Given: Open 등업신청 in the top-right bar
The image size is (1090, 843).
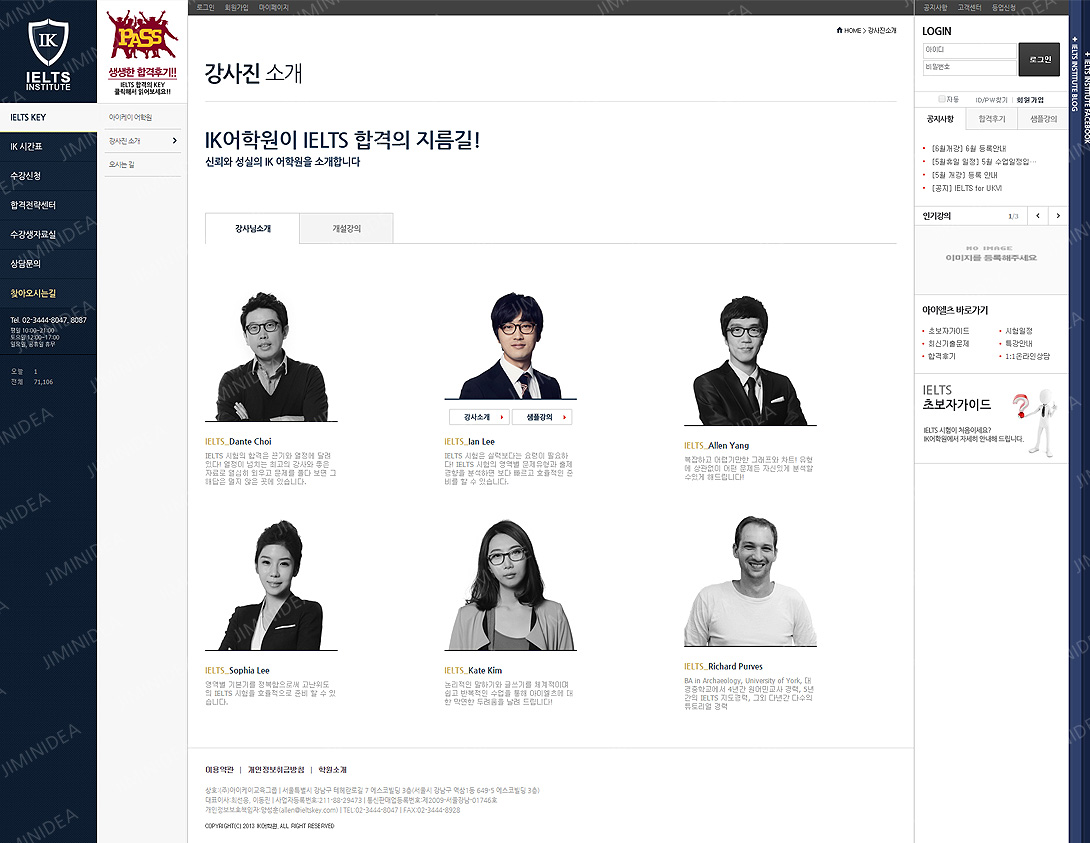Looking at the screenshot, I should [x=1003, y=7].
